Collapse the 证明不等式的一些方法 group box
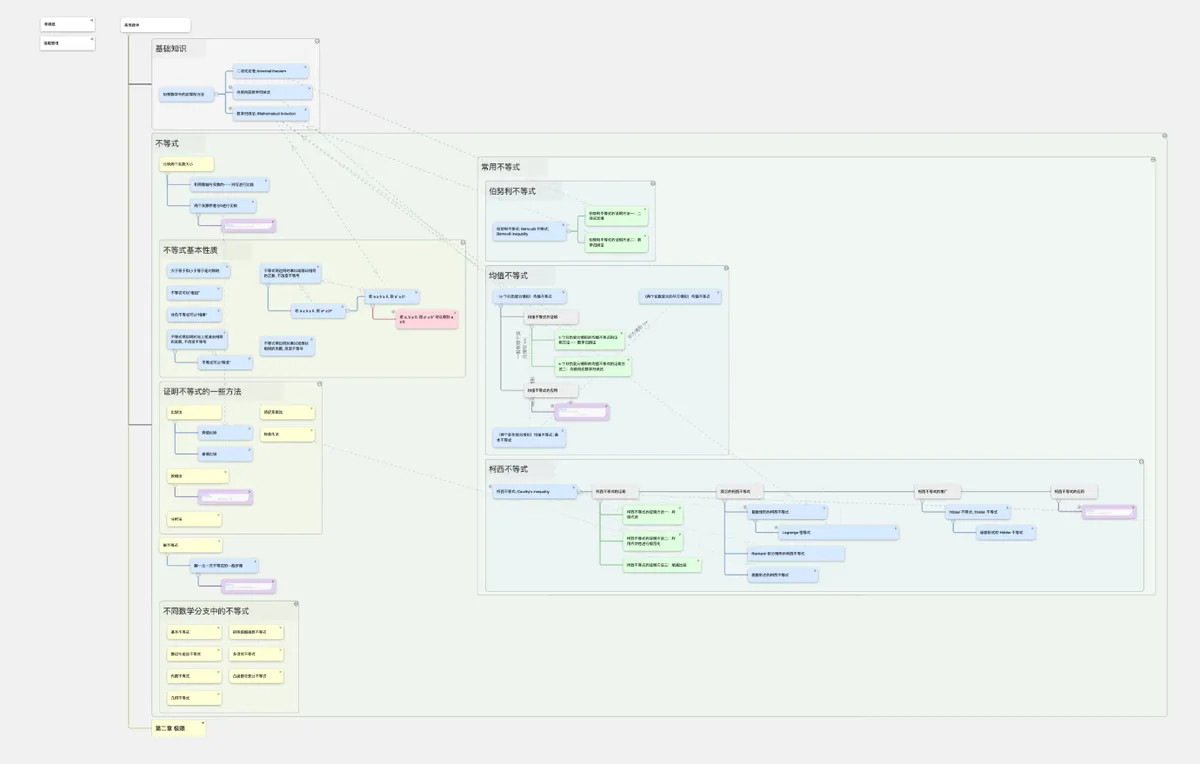1200x764 pixels. coord(320,383)
